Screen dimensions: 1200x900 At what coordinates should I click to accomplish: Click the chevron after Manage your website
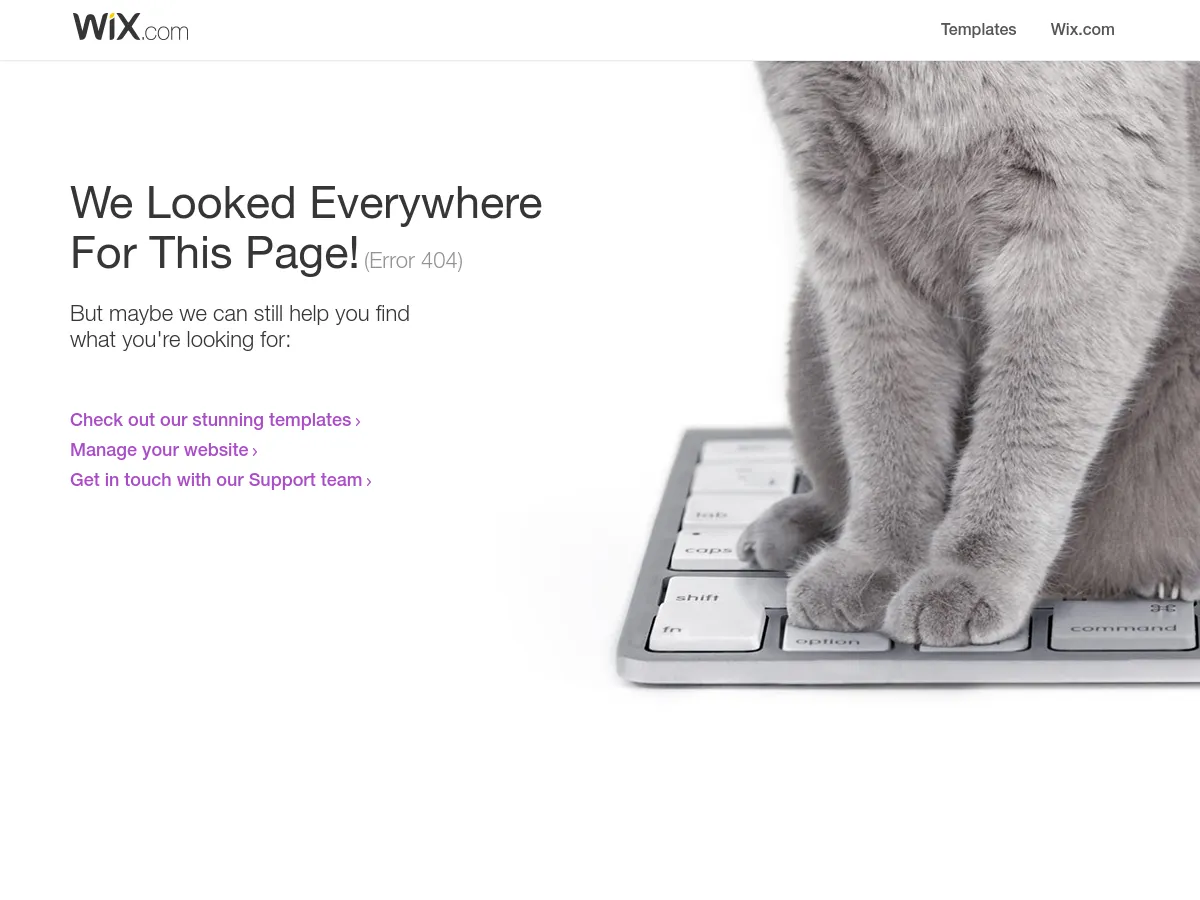click(255, 452)
